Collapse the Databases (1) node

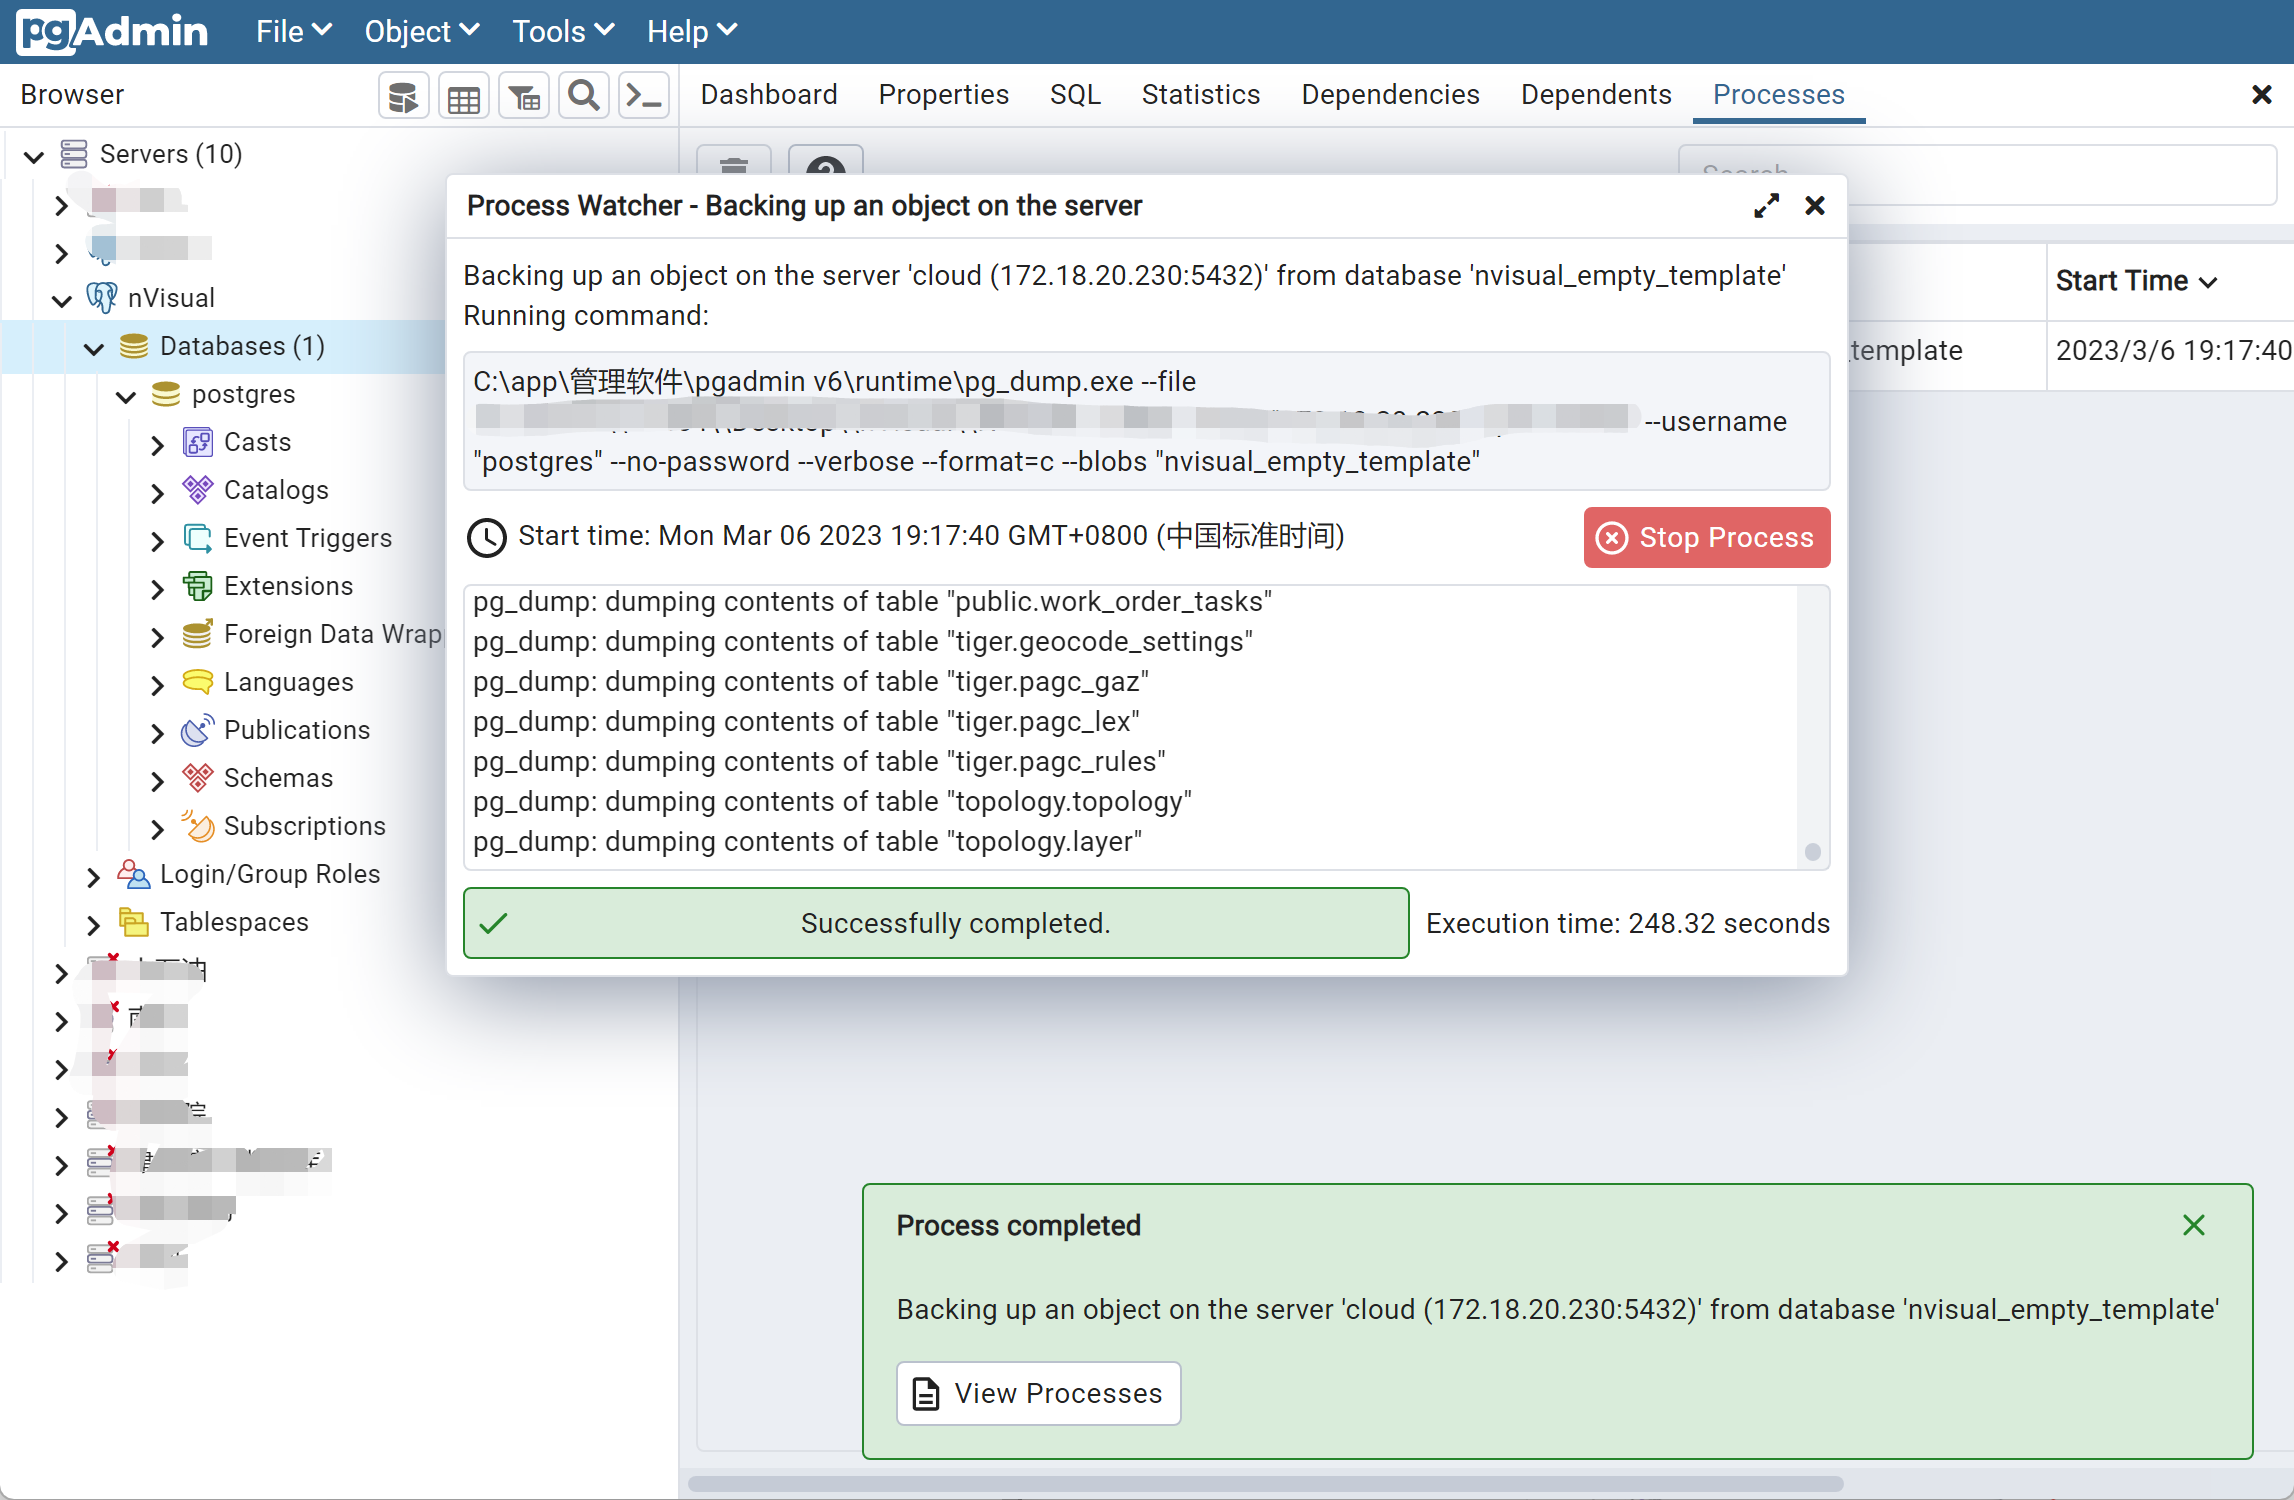point(94,348)
